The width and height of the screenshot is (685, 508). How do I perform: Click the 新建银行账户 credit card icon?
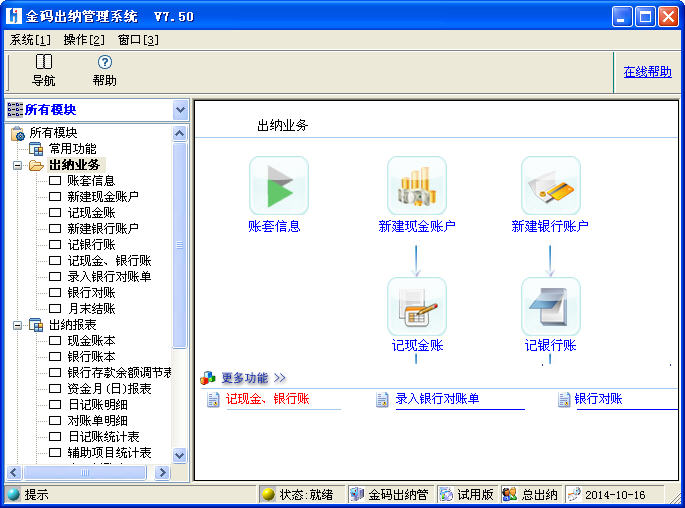pyautogui.click(x=550, y=186)
